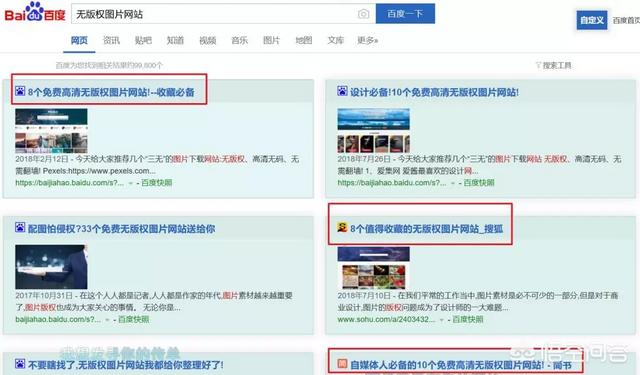This screenshot has height=375, width=640.
Task: Click paw icon beside 设计必备 result
Action: [x=342, y=91]
